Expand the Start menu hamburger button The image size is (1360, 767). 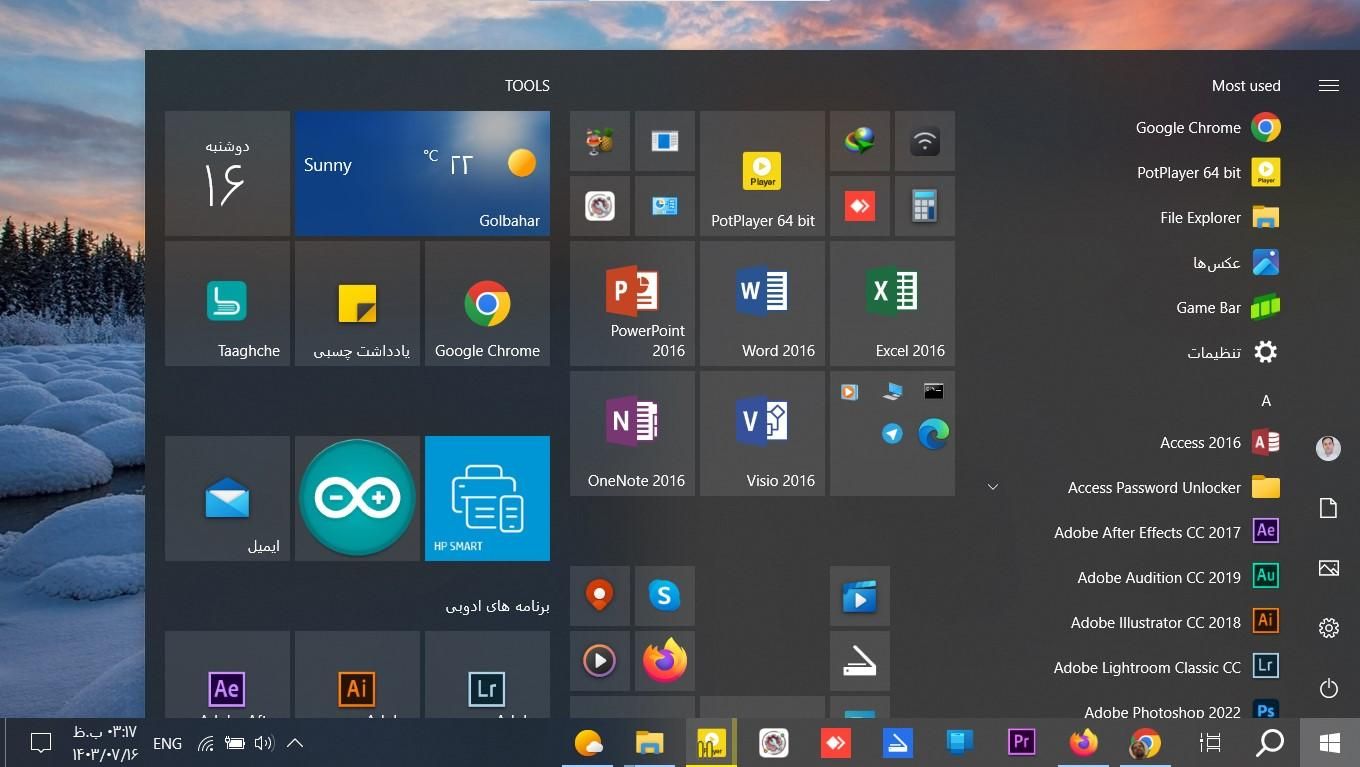pyautogui.click(x=1328, y=86)
